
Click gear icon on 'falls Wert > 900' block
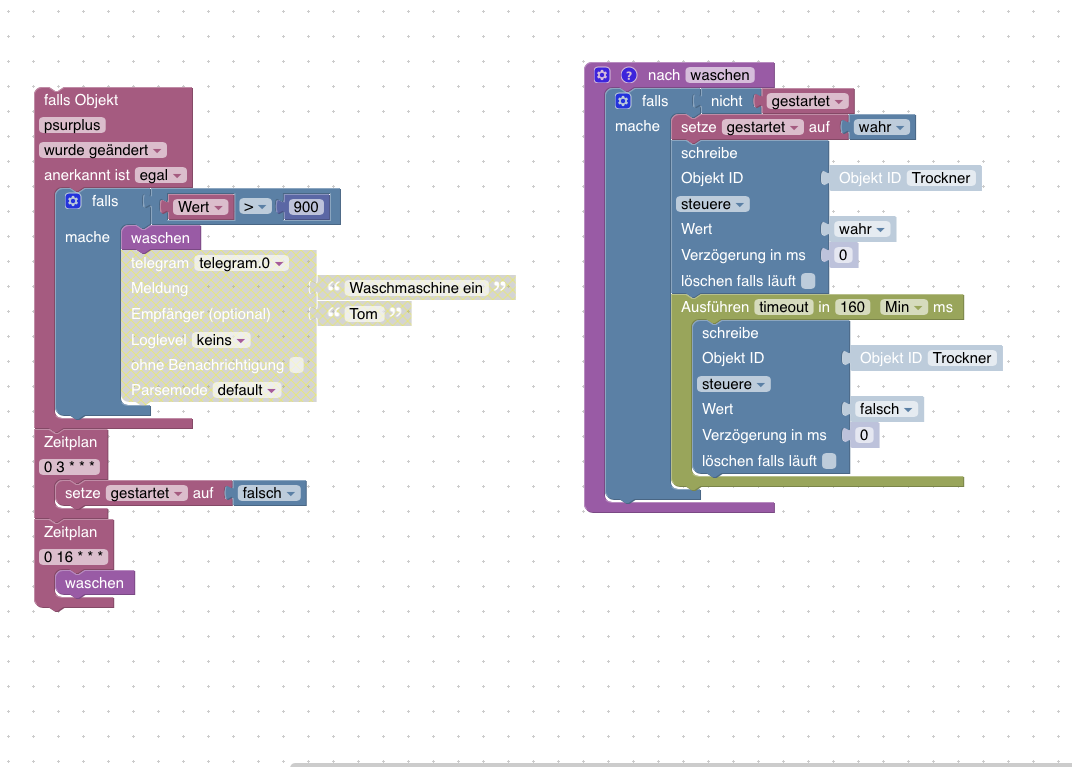pos(73,201)
